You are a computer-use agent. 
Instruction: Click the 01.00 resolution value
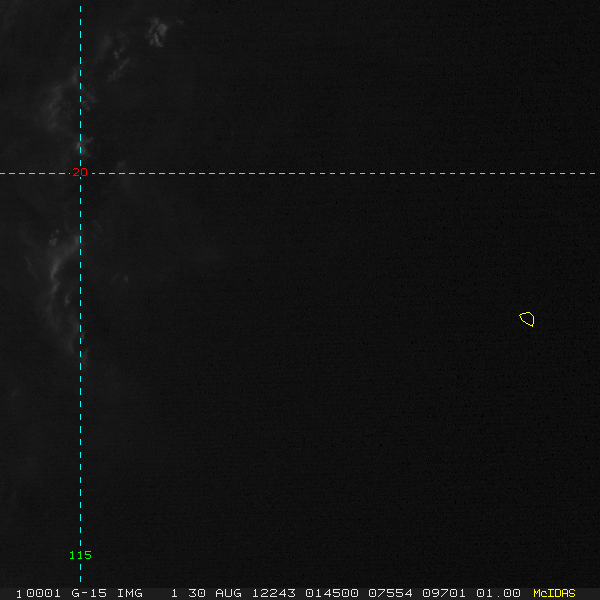(498, 593)
